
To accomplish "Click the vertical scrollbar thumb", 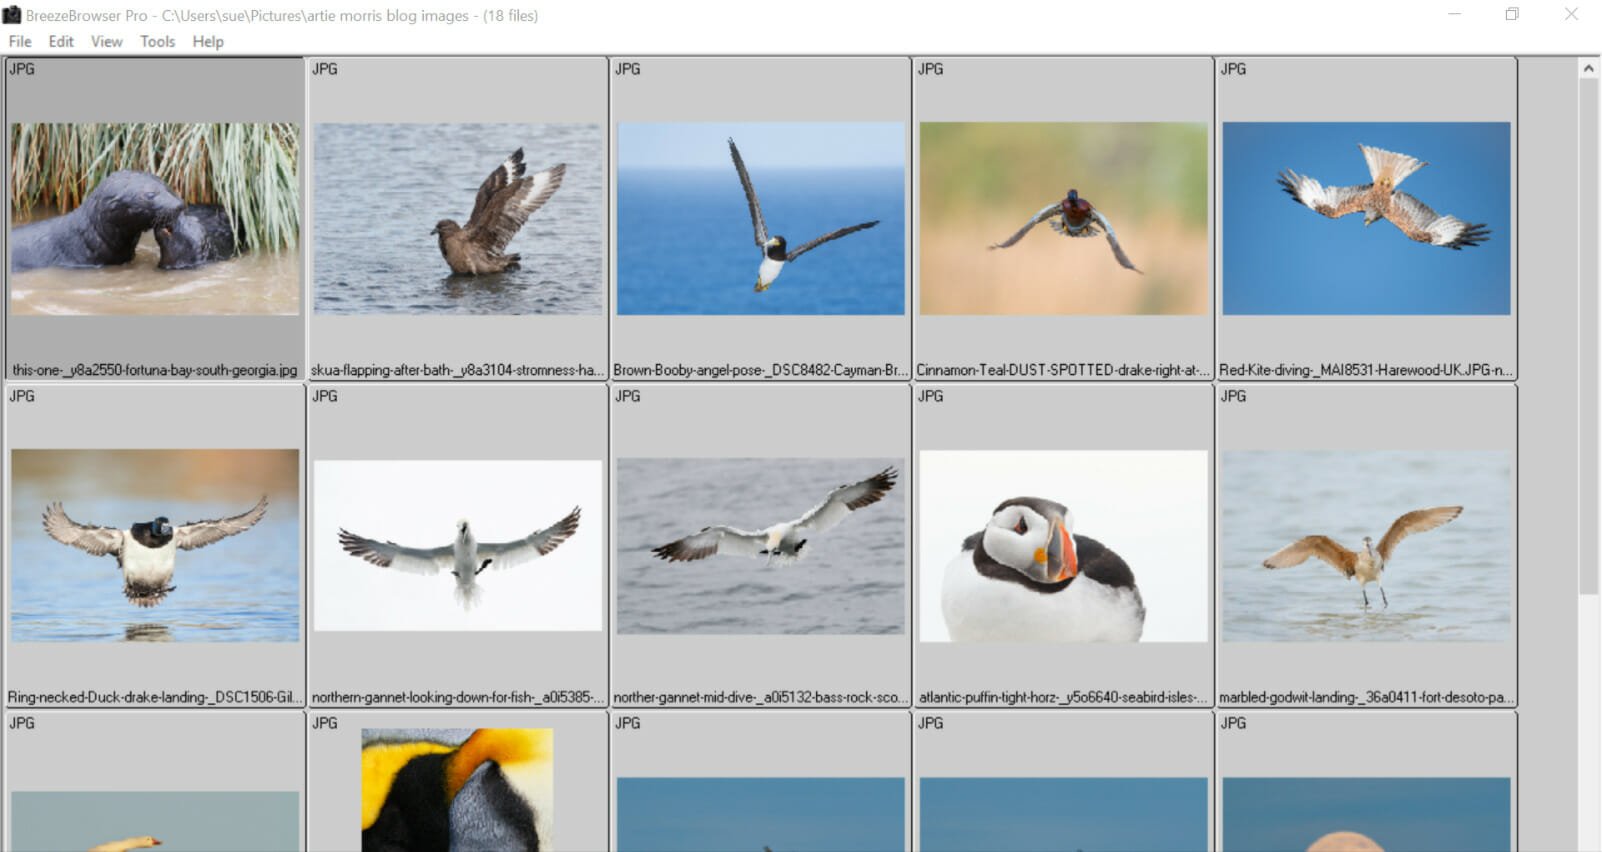I will [1588, 336].
